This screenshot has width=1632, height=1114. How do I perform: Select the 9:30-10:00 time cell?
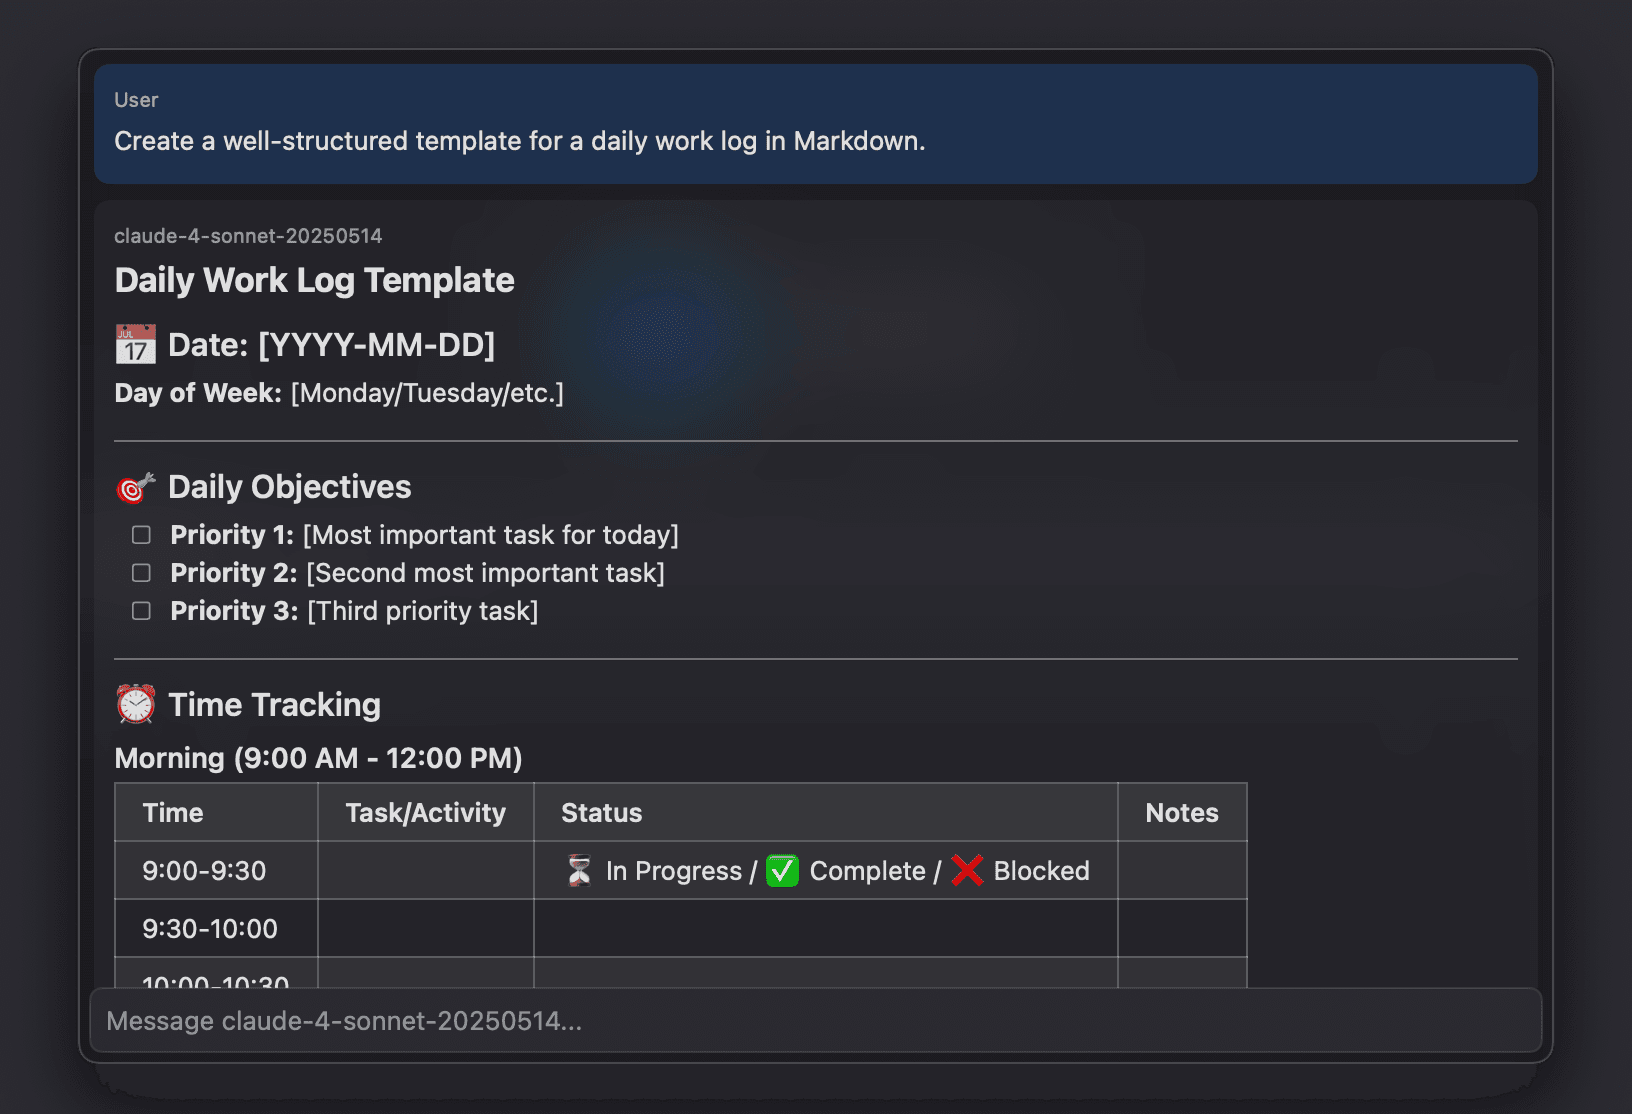[210, 929]
